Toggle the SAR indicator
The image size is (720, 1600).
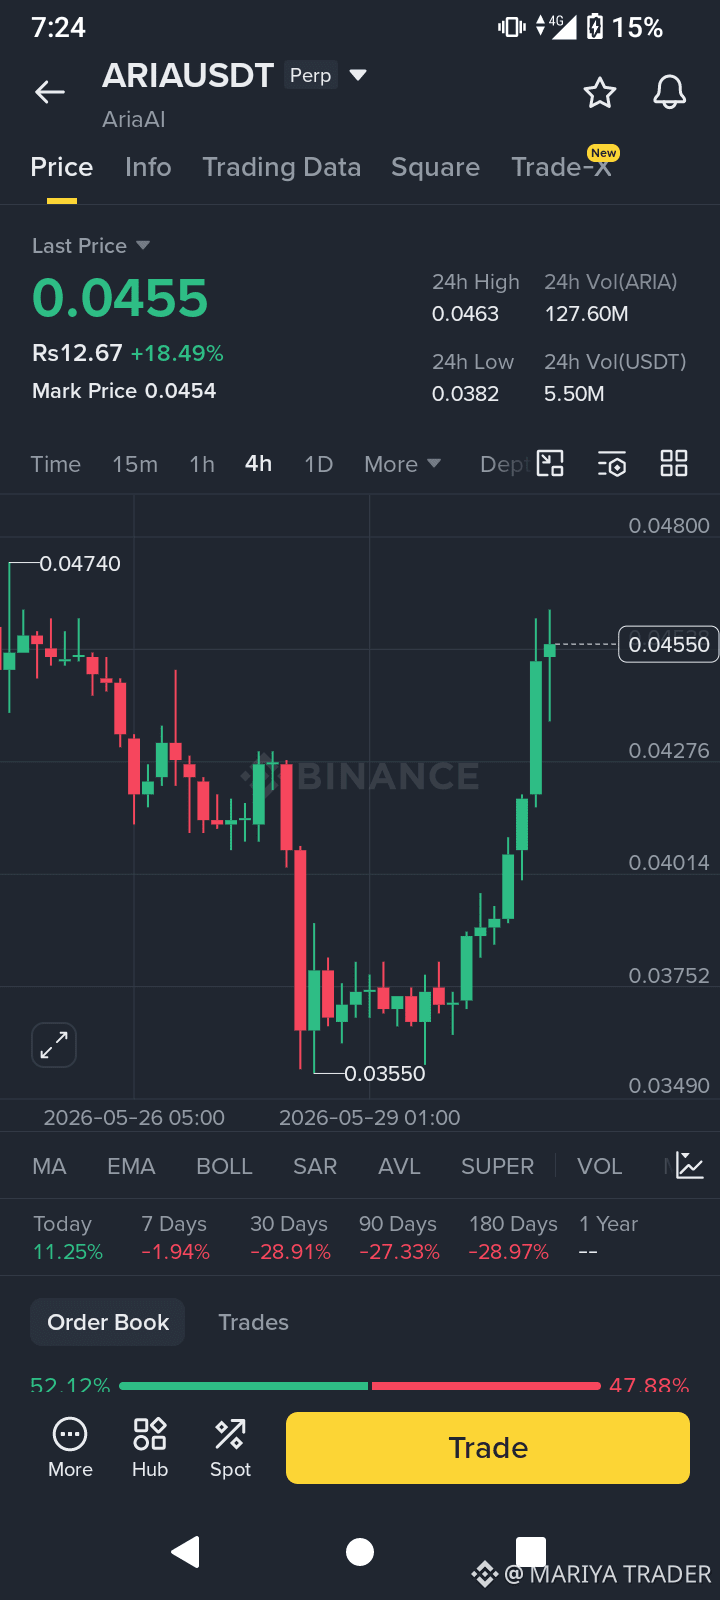pyautogui.click(x=315, y=1166)
